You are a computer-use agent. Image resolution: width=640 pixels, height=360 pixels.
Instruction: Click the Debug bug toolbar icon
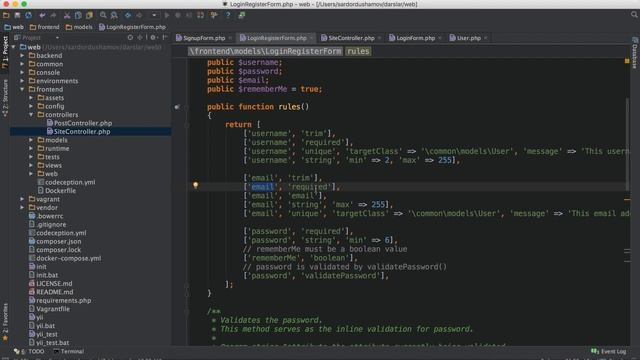(x=178, y=16)
